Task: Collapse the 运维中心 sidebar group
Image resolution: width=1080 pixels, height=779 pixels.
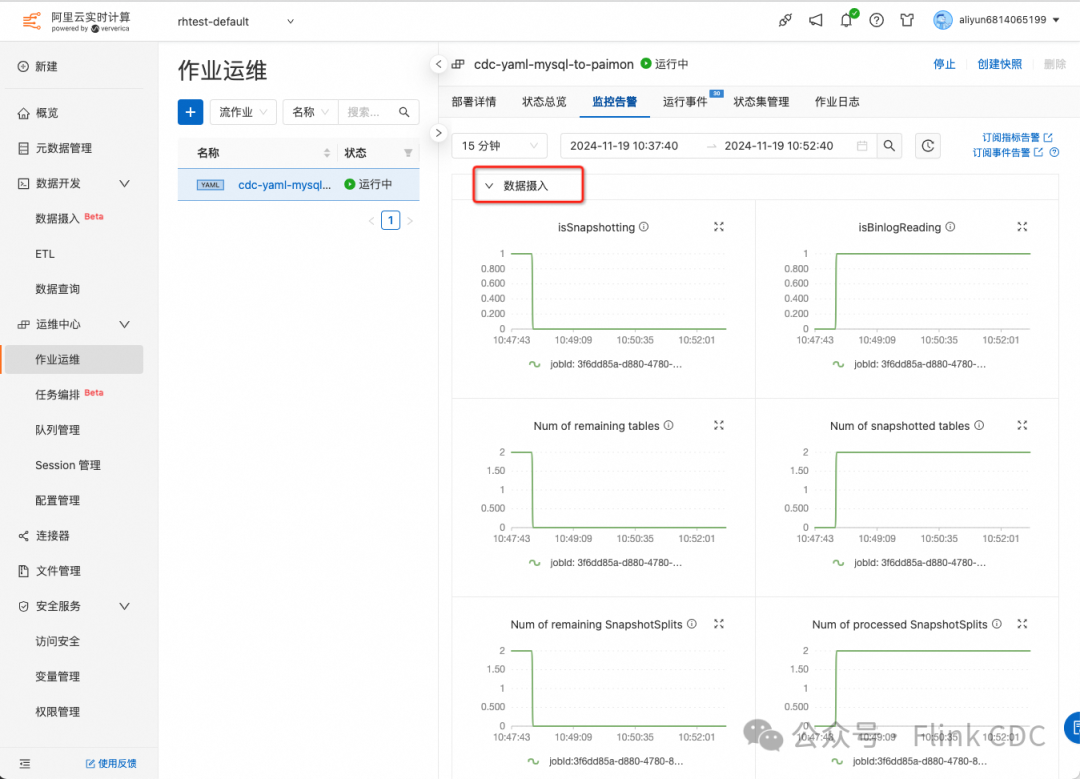Action: [124, 324]
